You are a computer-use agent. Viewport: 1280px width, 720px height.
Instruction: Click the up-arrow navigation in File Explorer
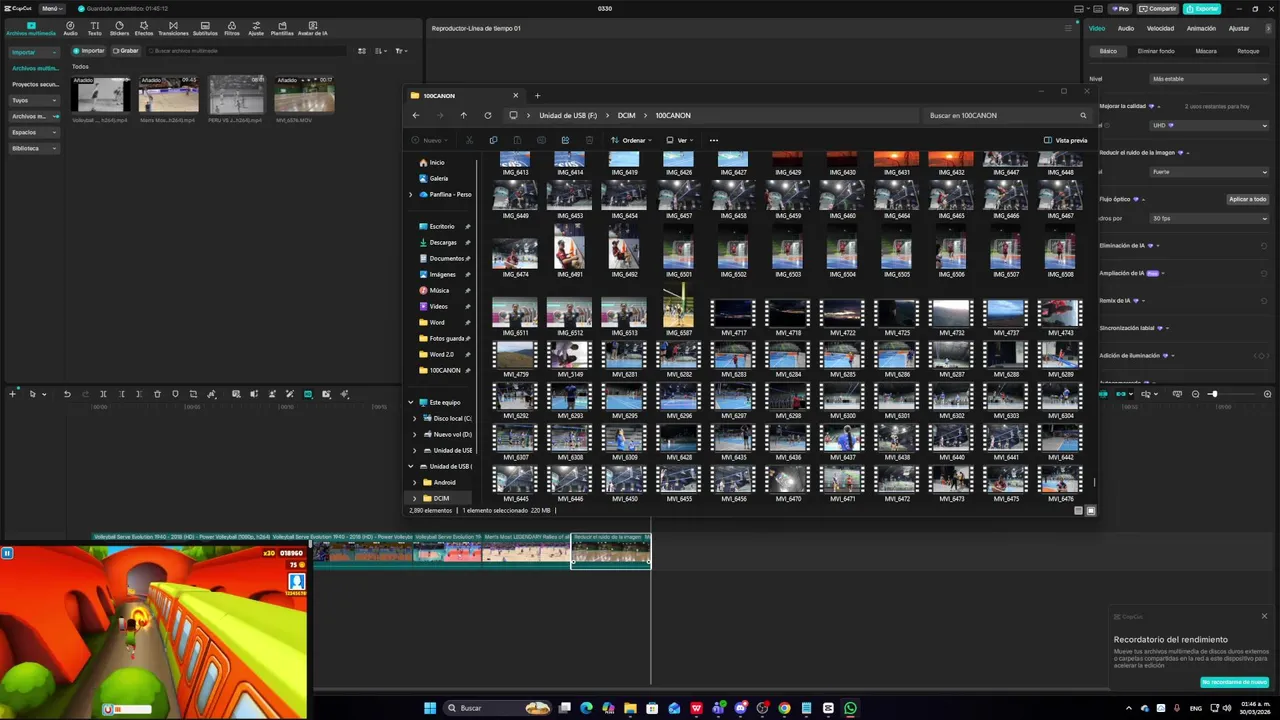(464, 115)
